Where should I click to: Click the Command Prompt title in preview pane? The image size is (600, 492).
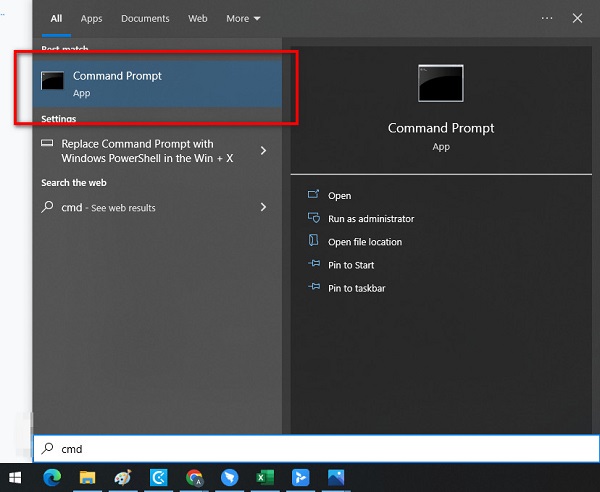point(441,128)
